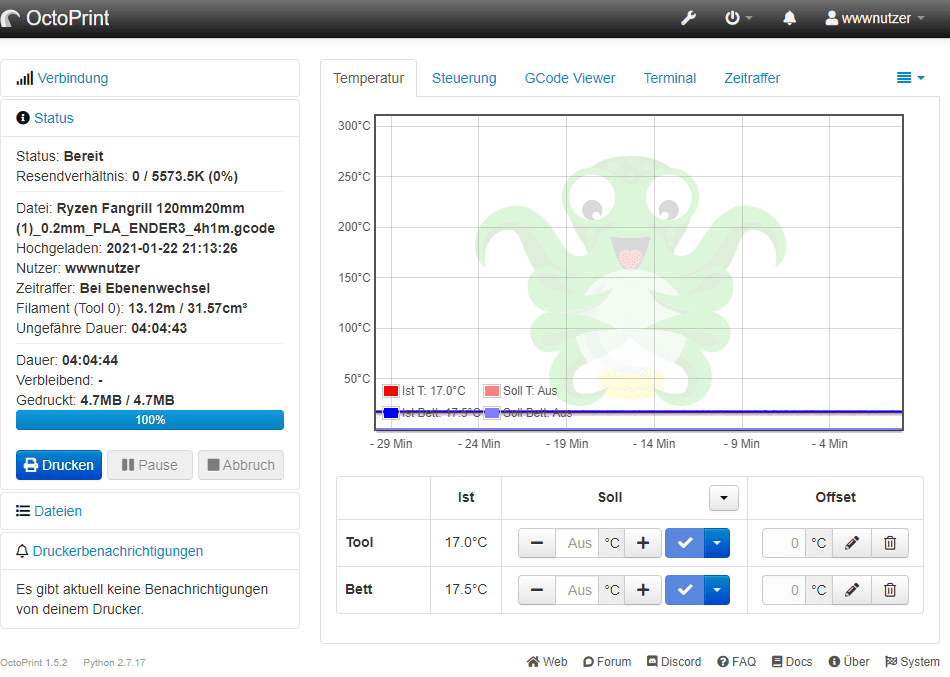Collapse the Status panel
Image resolution: width=950 pixels, height=677 pixels.
coord(53,118)
